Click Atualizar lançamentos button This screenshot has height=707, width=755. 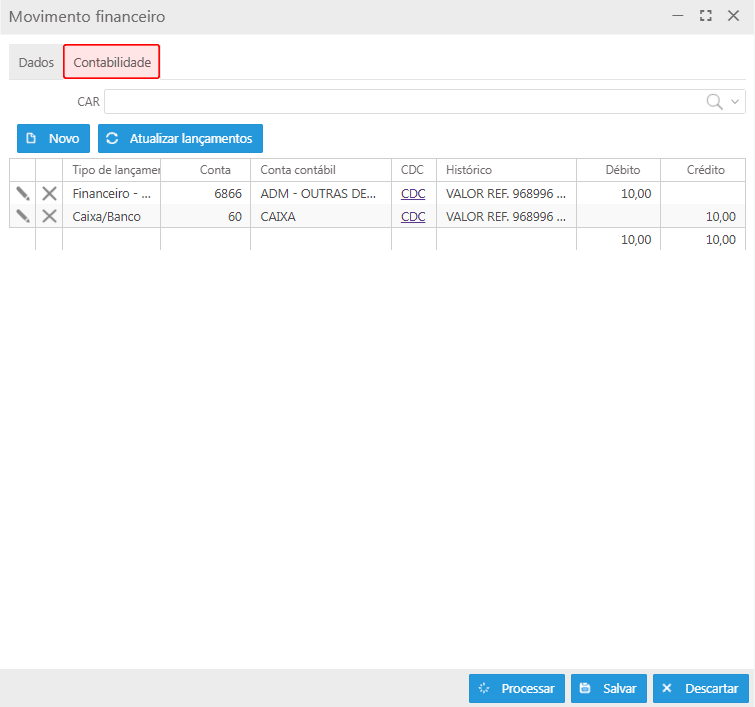180,138
